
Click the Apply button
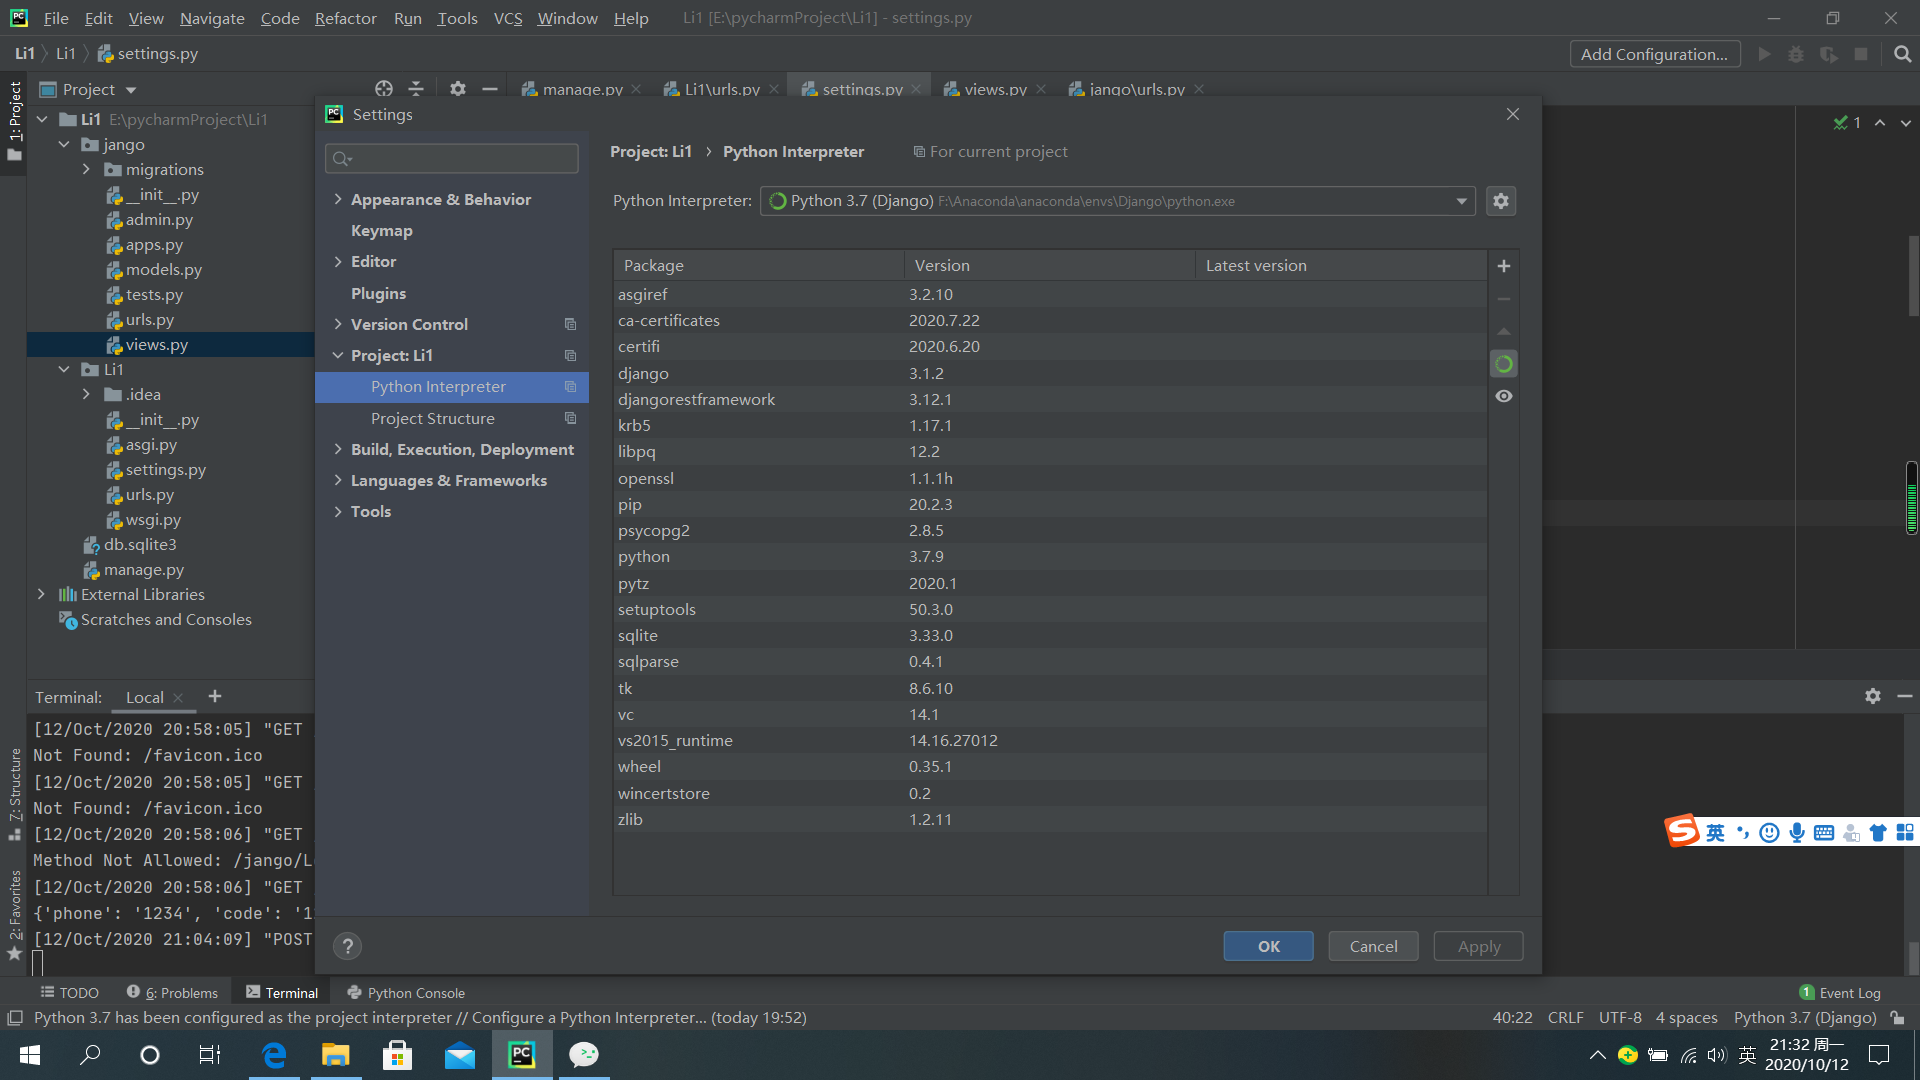point(1478,946)
